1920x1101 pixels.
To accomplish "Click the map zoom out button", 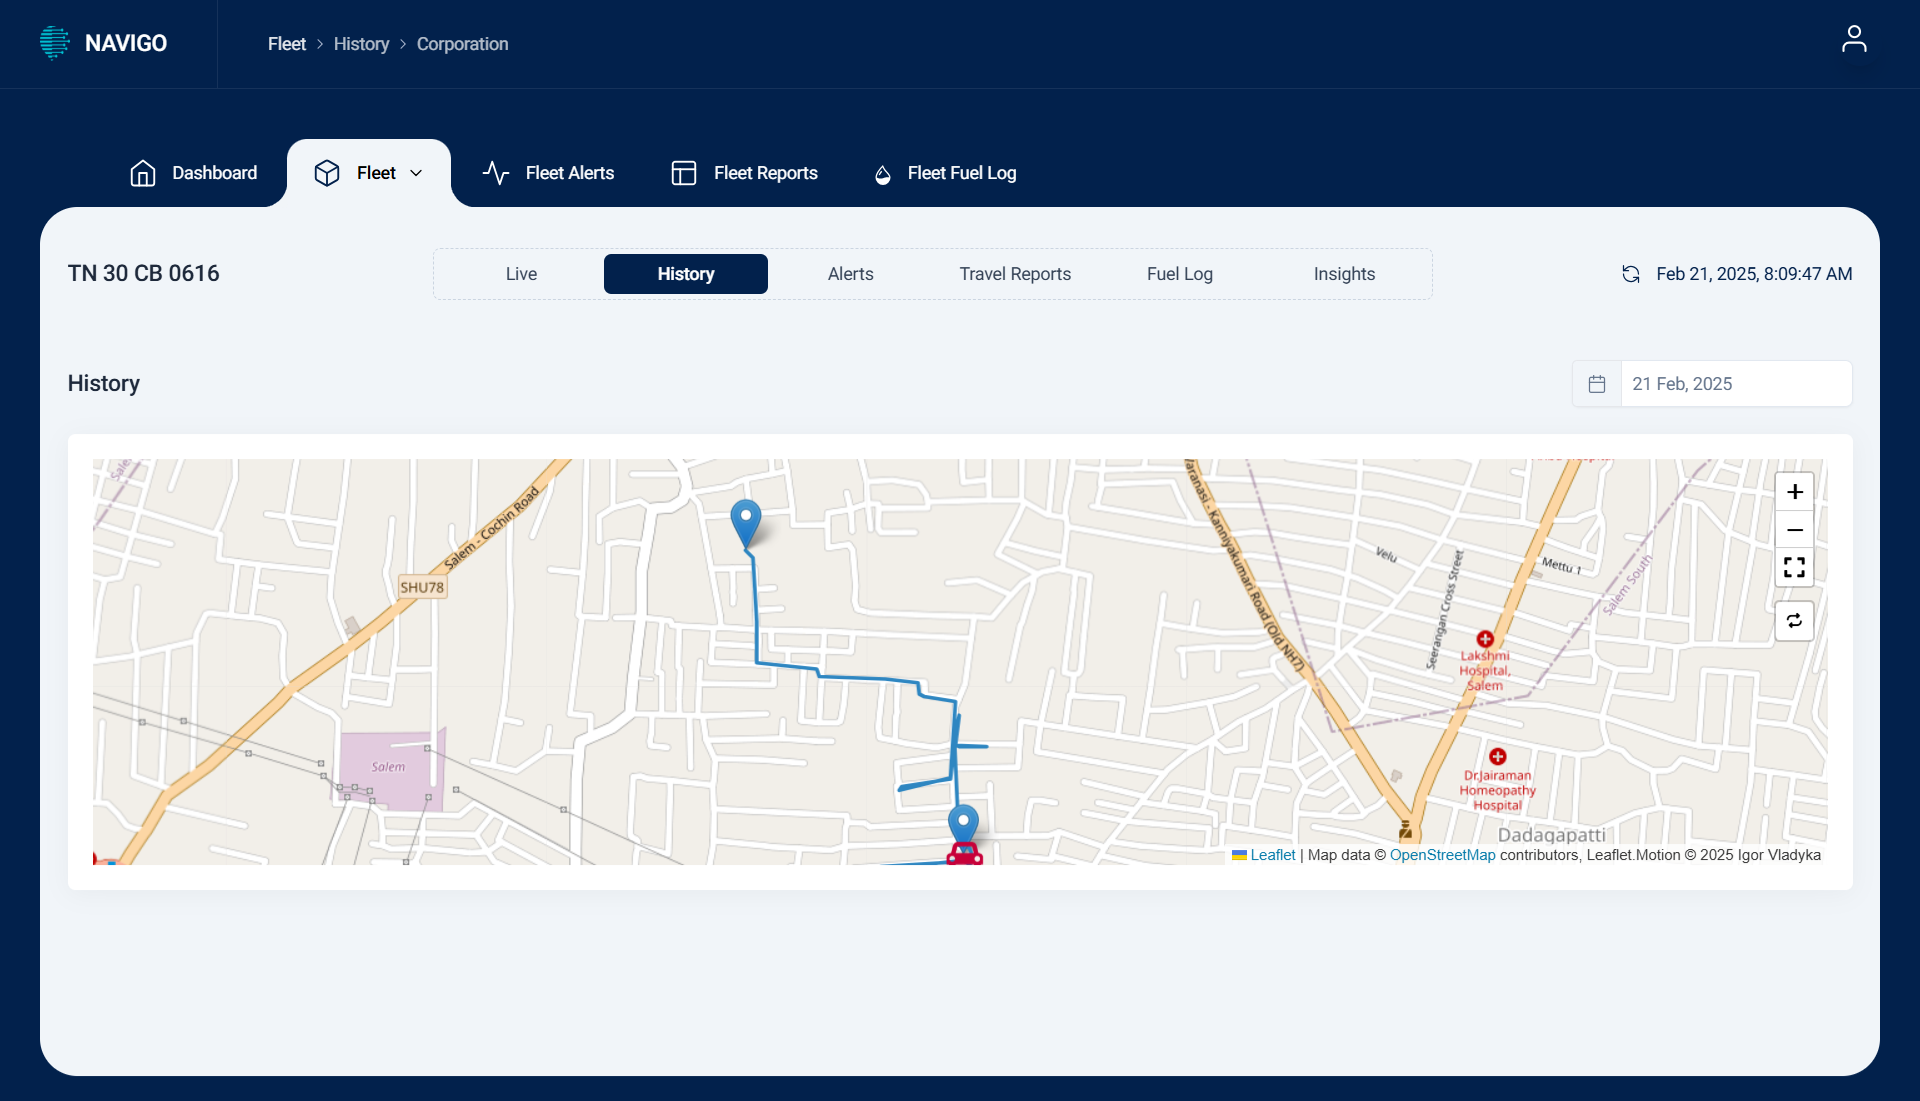I will tap(1794, 530).
